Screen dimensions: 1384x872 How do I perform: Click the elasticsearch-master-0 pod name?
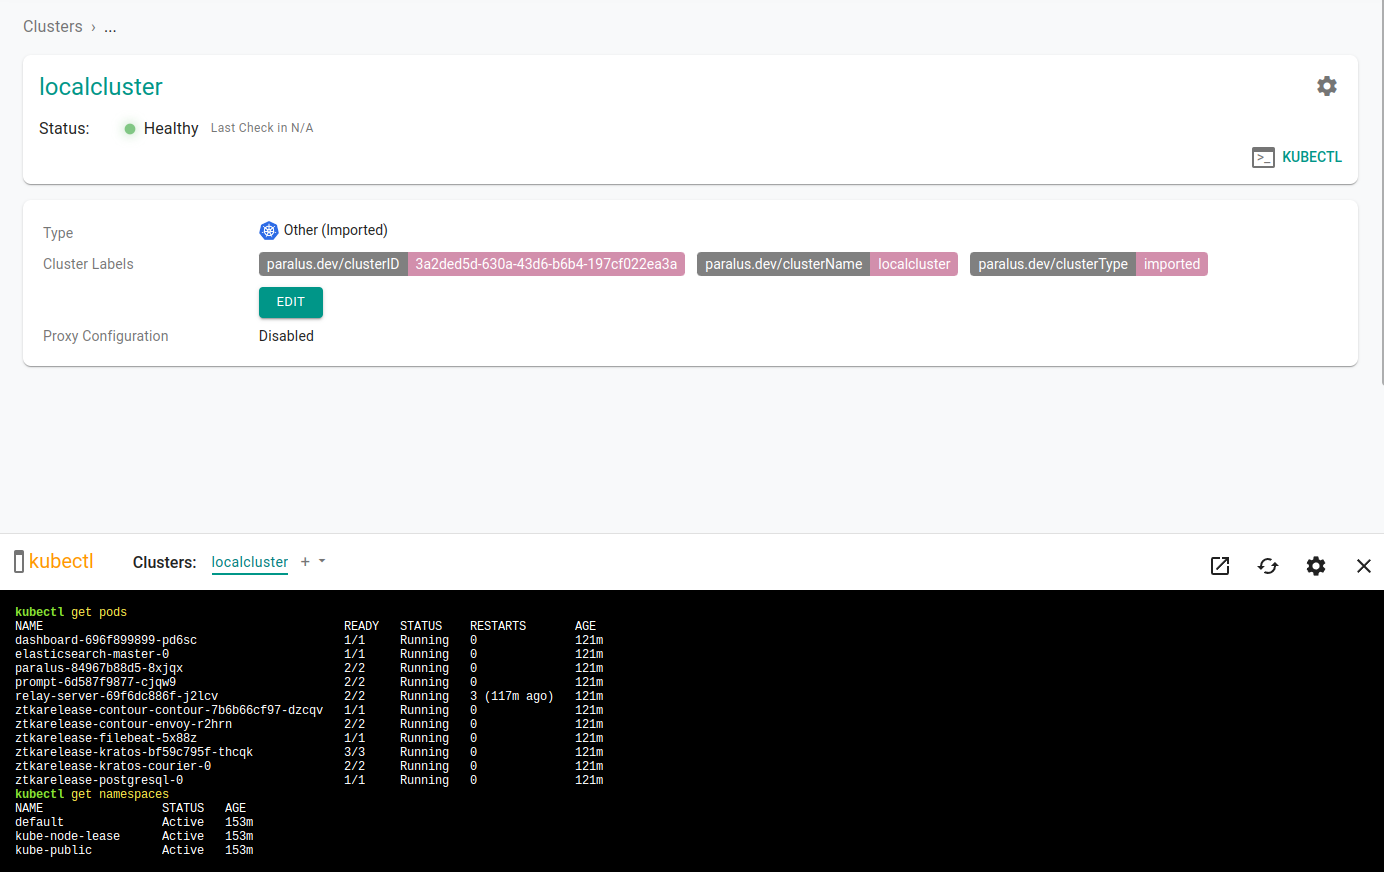[x=92, y=654]
